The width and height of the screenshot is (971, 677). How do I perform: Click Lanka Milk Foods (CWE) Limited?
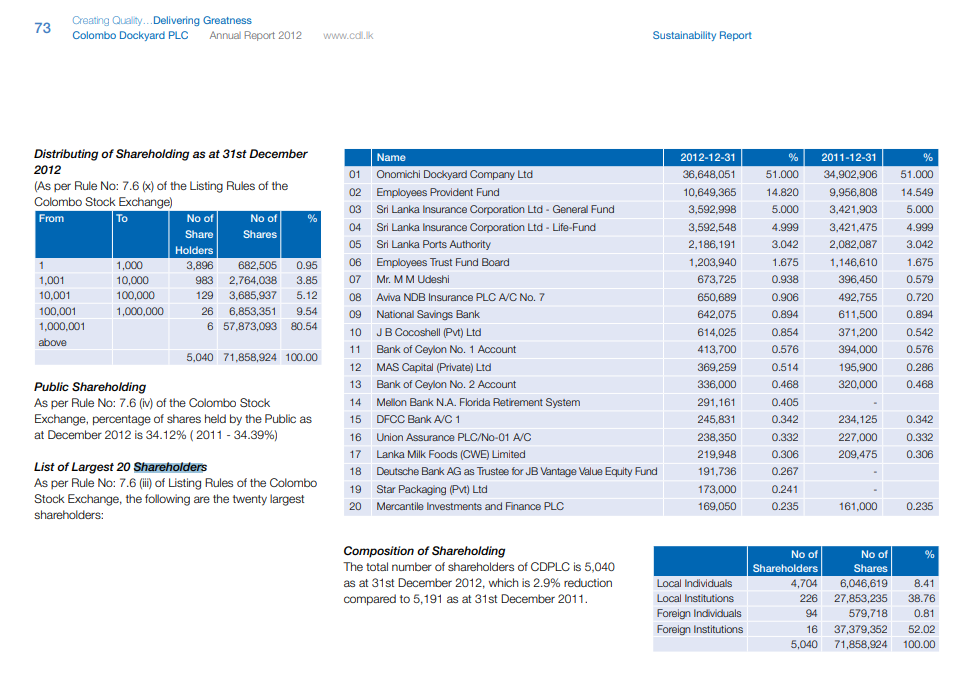click(451, 455)
